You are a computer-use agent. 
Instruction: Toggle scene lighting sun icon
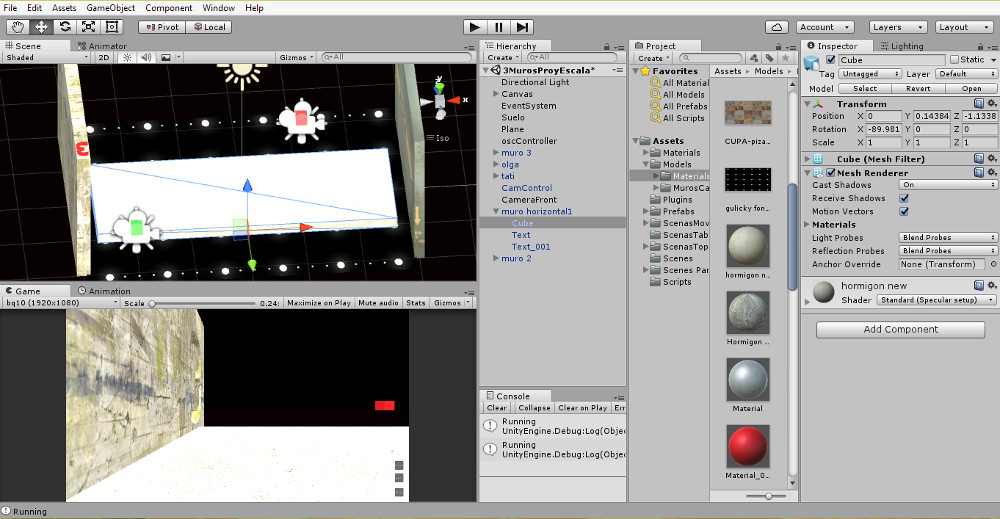tap(127, 58)
